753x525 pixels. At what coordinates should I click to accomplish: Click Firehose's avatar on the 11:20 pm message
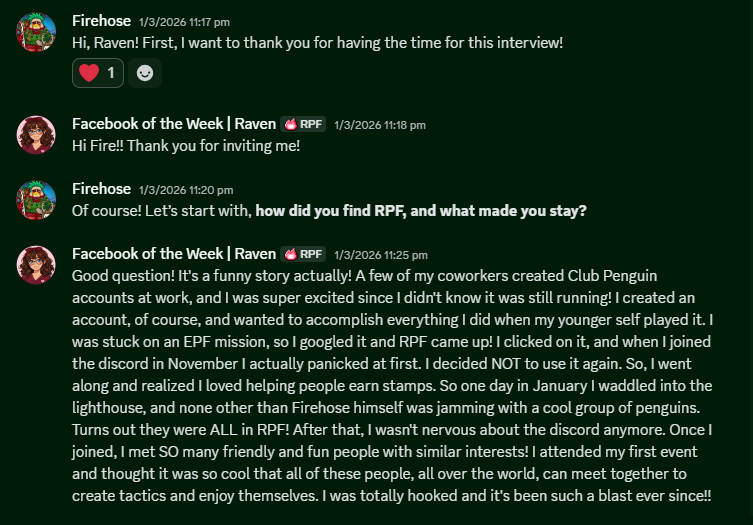pyautogui.click(x=35, y=200)
